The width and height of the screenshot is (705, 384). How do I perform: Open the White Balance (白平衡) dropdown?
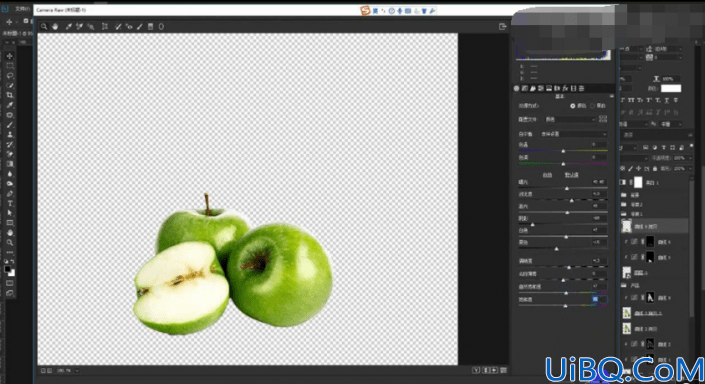point(573,134)
